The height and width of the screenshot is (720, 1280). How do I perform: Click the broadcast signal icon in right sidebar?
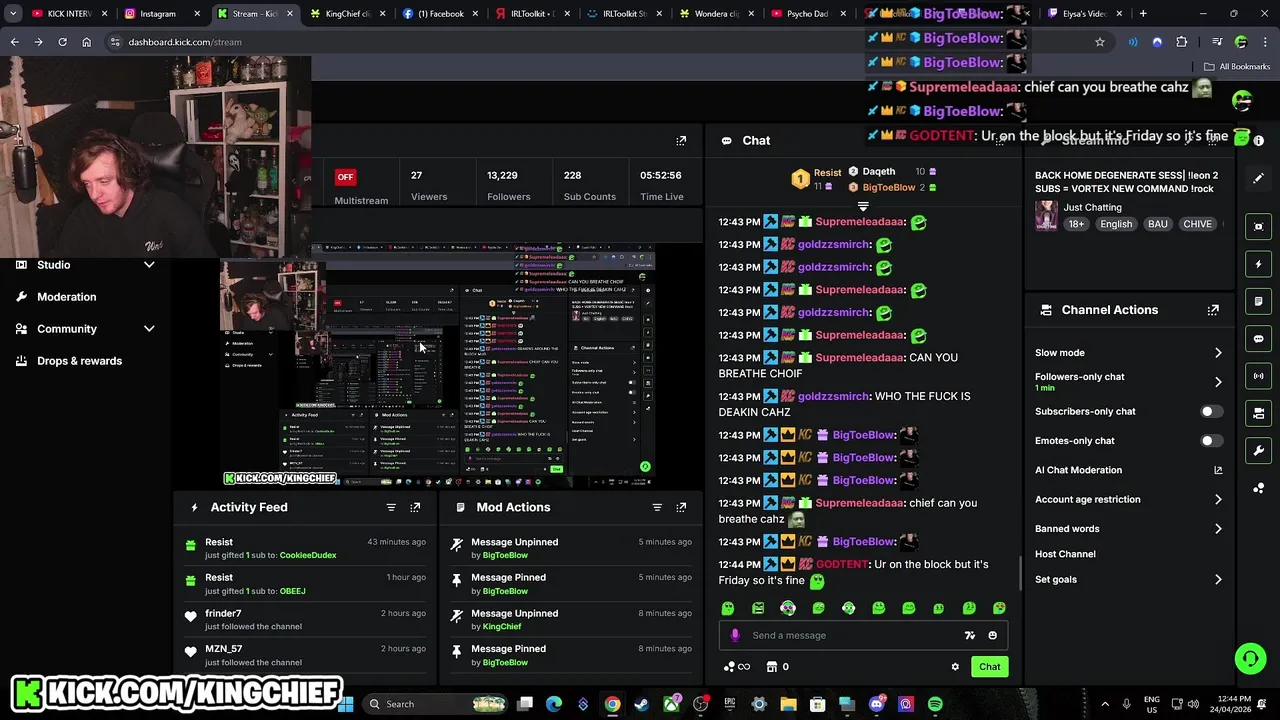pos(1259,376)
